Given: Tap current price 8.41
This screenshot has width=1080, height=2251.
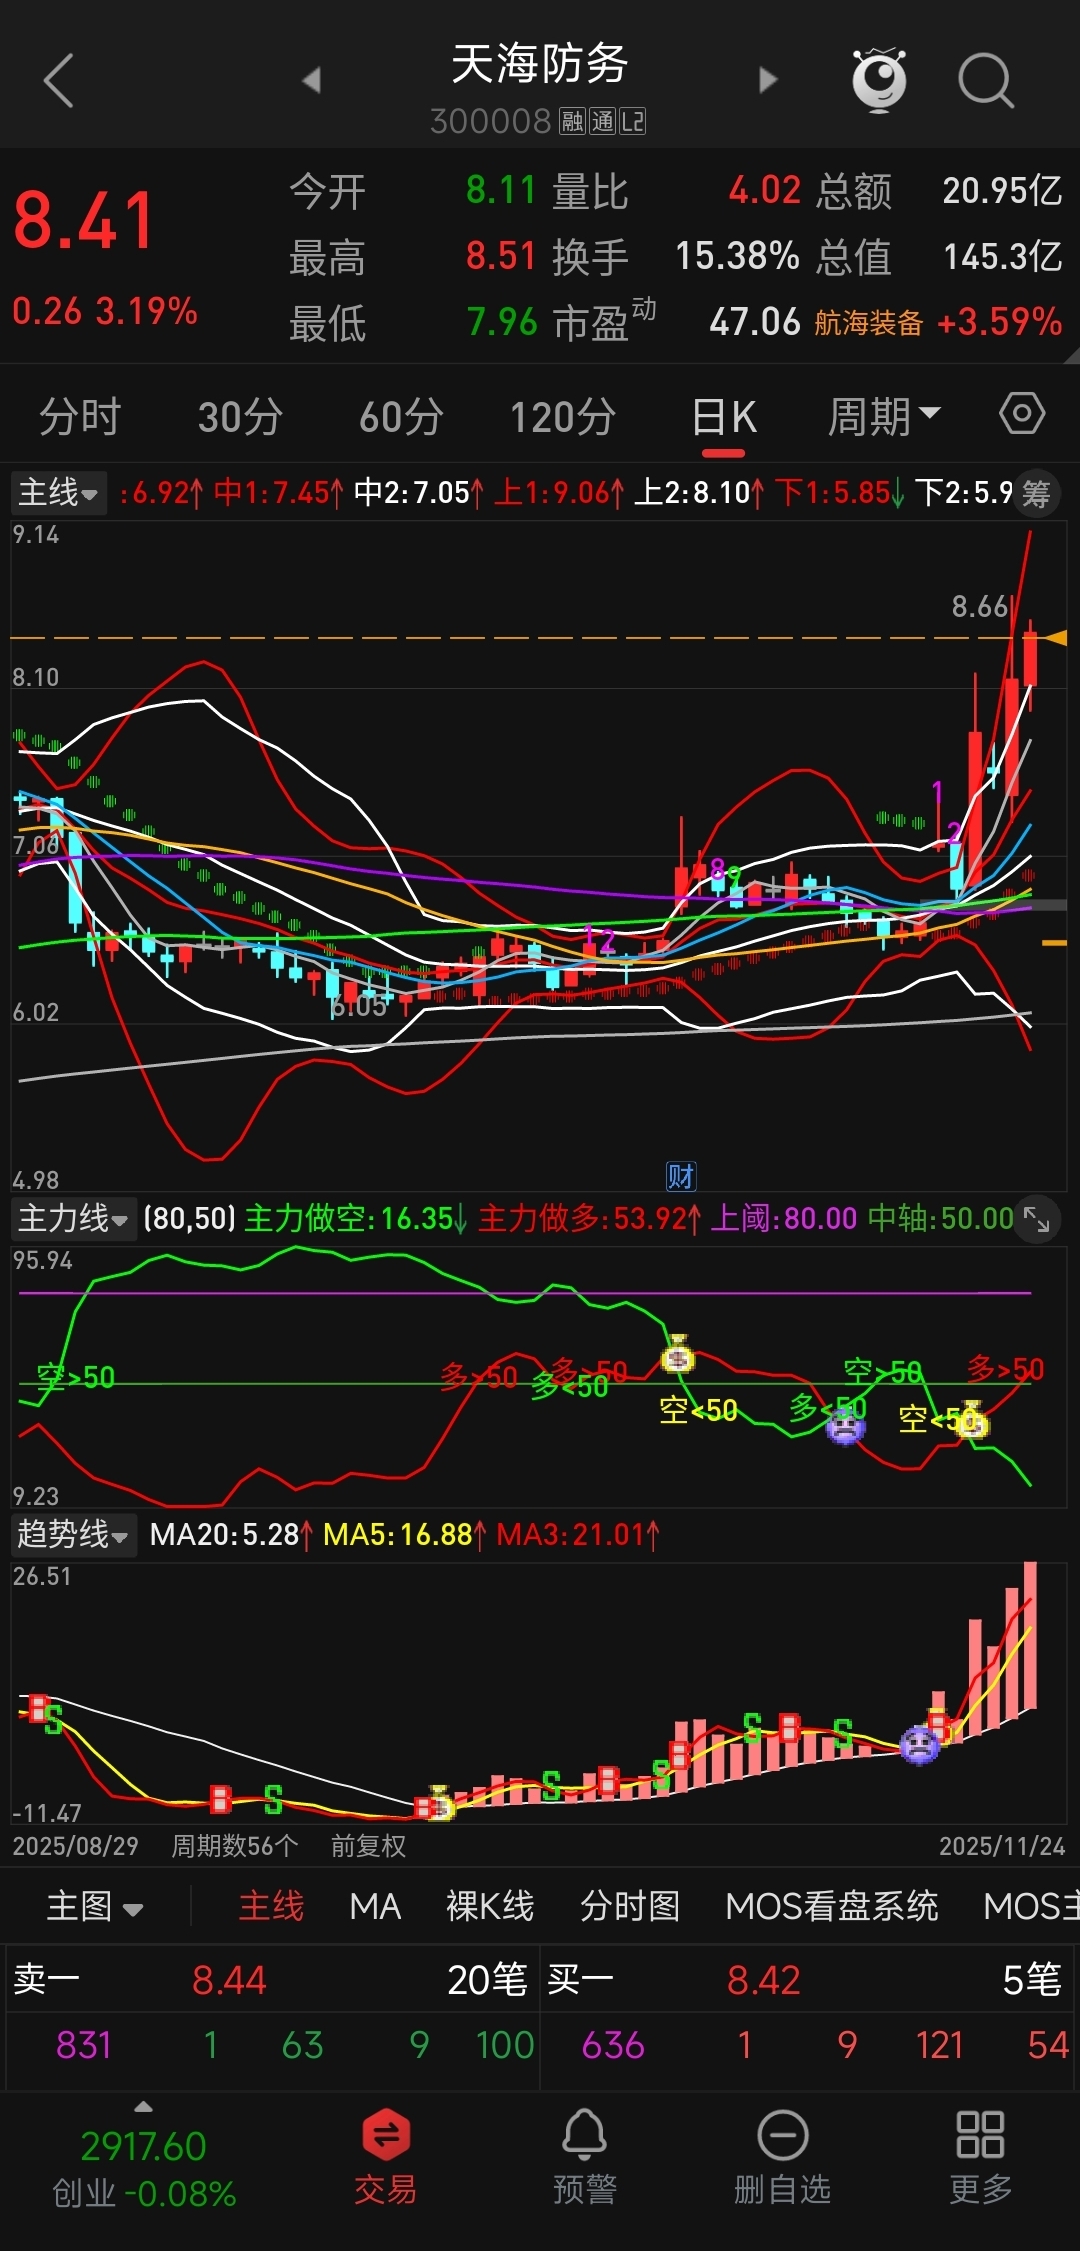Looking at the screenshot, I should (x=84, y=220).
